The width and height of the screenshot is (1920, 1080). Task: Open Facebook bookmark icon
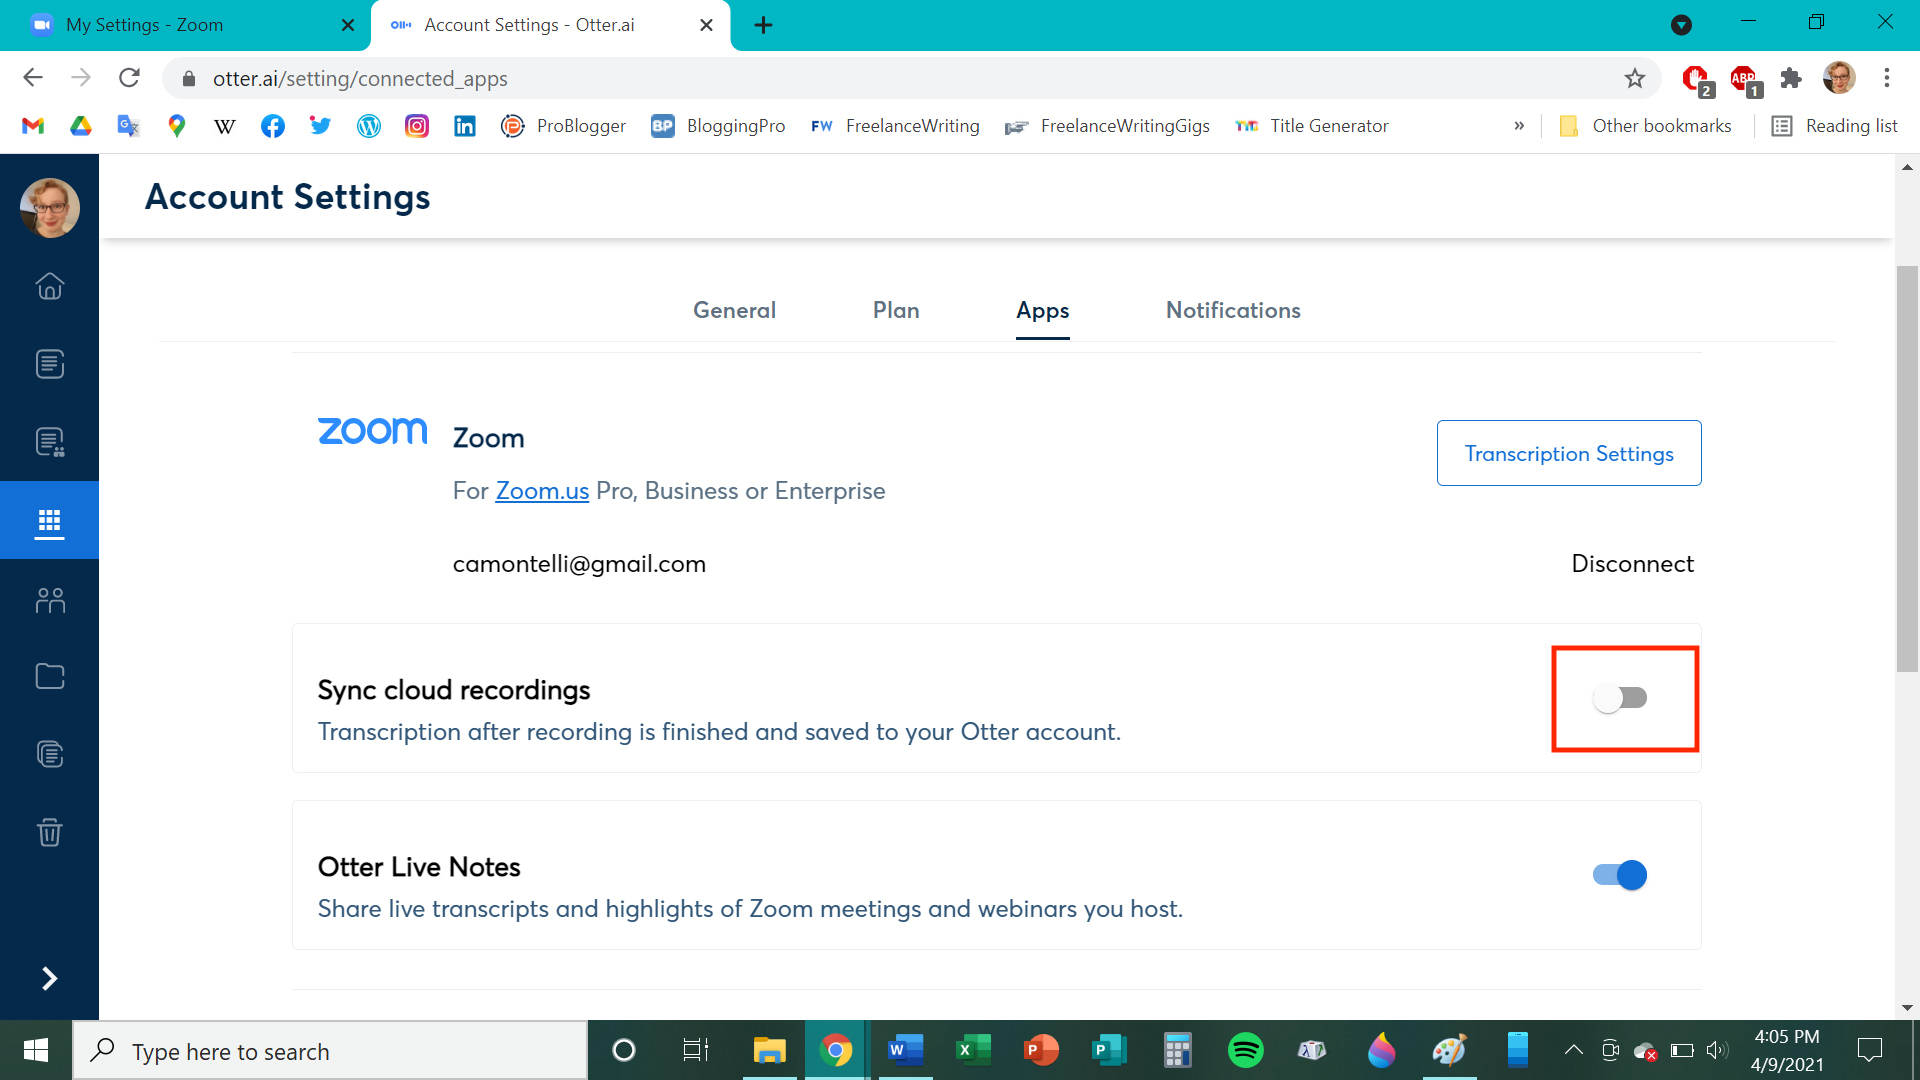pyautogui.click(x=273, y=126)
